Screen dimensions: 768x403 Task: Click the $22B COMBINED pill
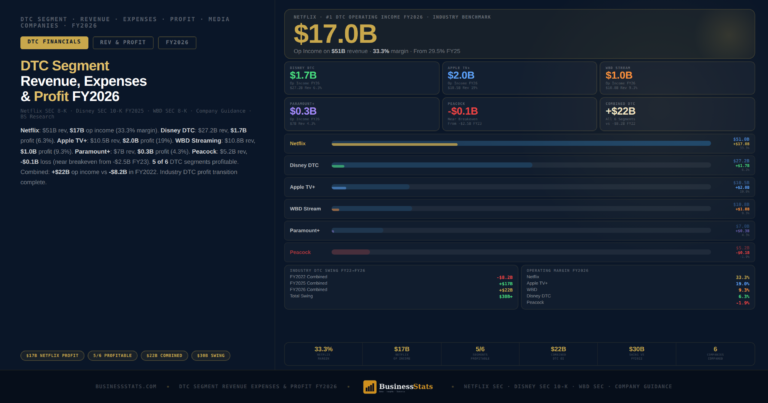coord(165,356)
